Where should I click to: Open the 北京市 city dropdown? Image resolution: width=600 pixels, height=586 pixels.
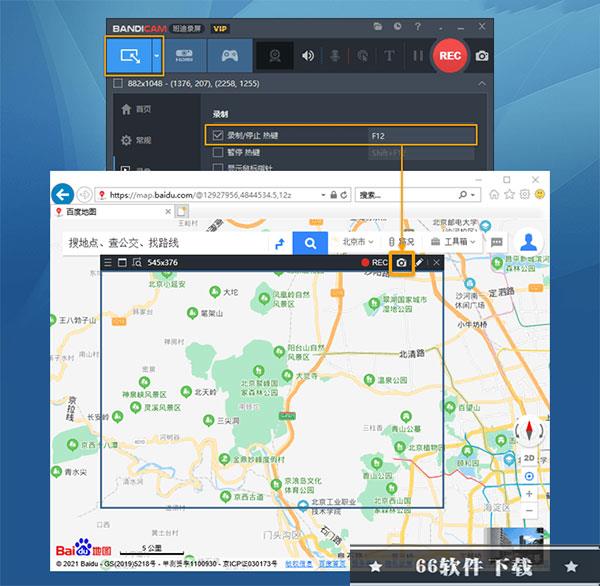(x=357, y=242)
